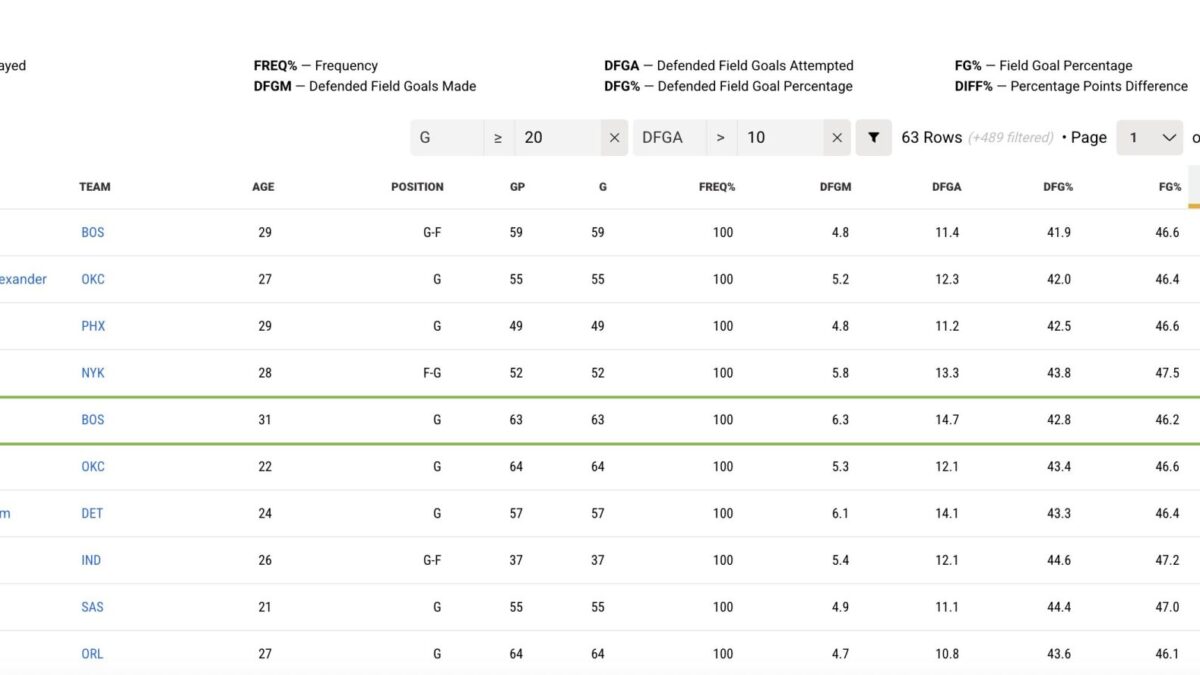The height and width of the screenshot is (675, 1200).
Task: Remove the G ≥ 20 filter
Action: (x=614, y=137)
